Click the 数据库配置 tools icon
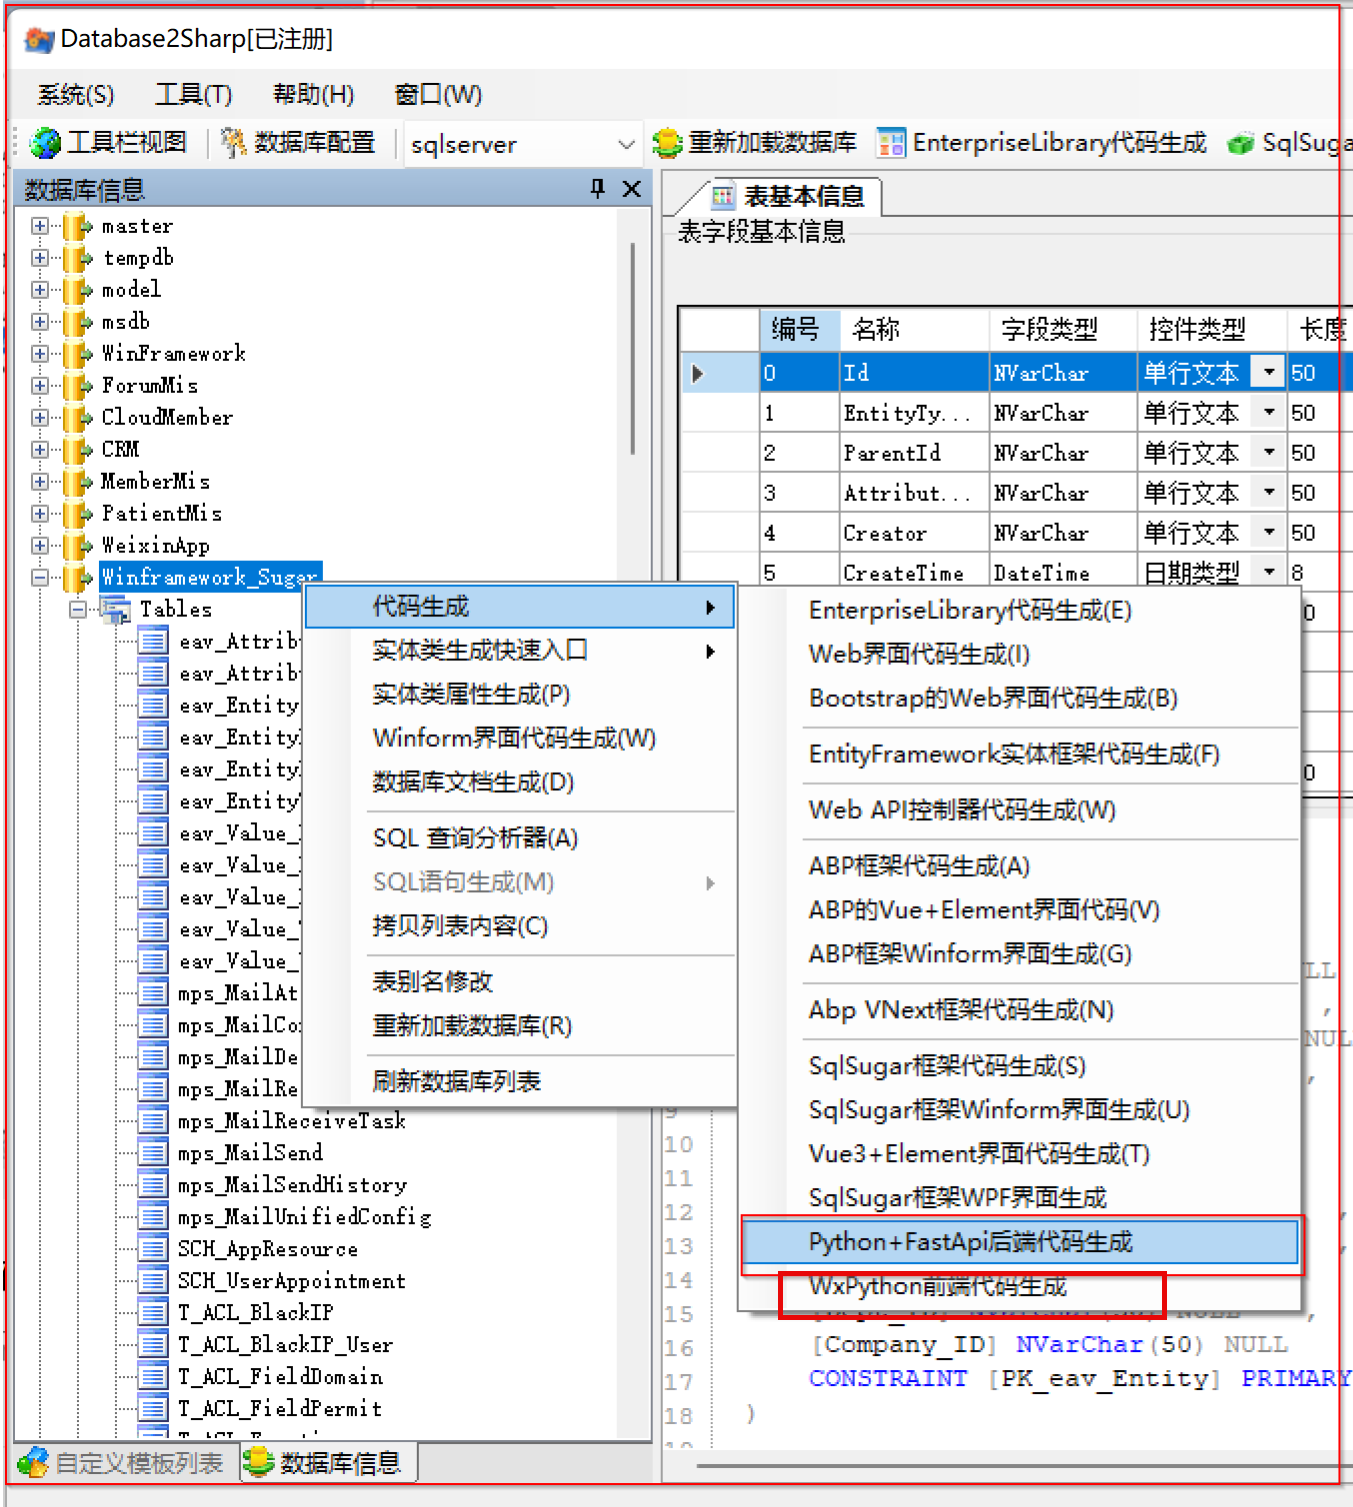Screen dimensions: 1353x1507 click(x=233, y=143)
